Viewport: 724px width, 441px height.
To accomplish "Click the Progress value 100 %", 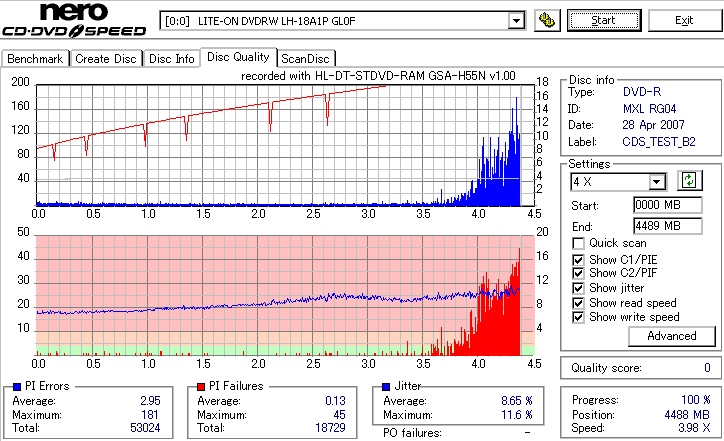I will coord(695,400).
